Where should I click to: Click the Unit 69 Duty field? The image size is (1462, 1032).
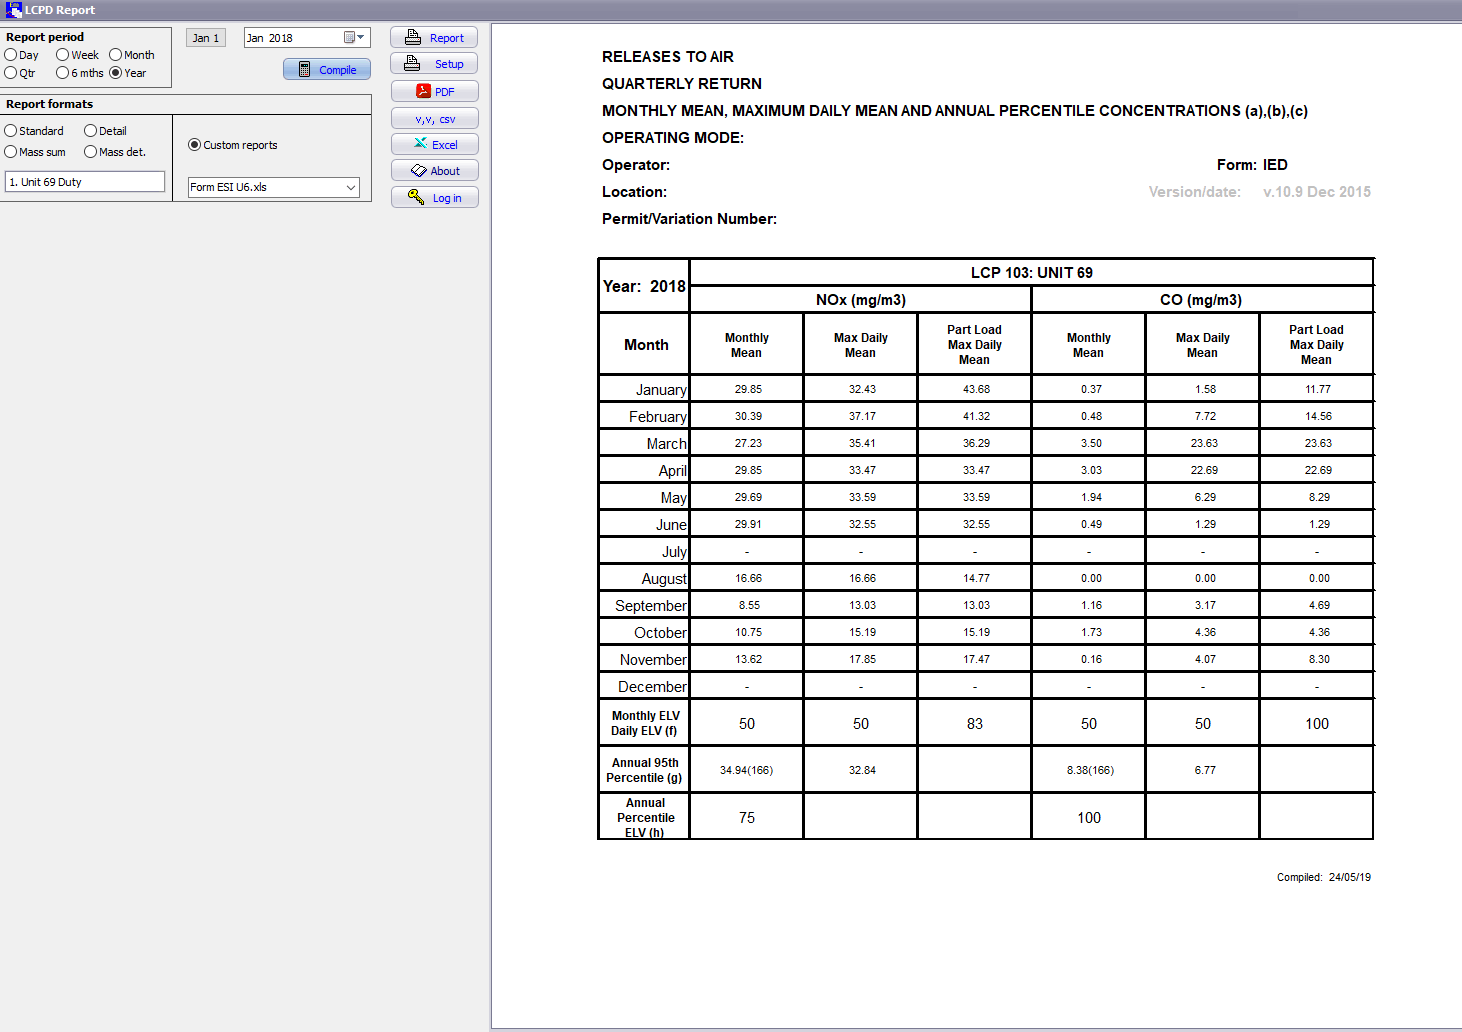pyautogui.click(x=85, y=182)
